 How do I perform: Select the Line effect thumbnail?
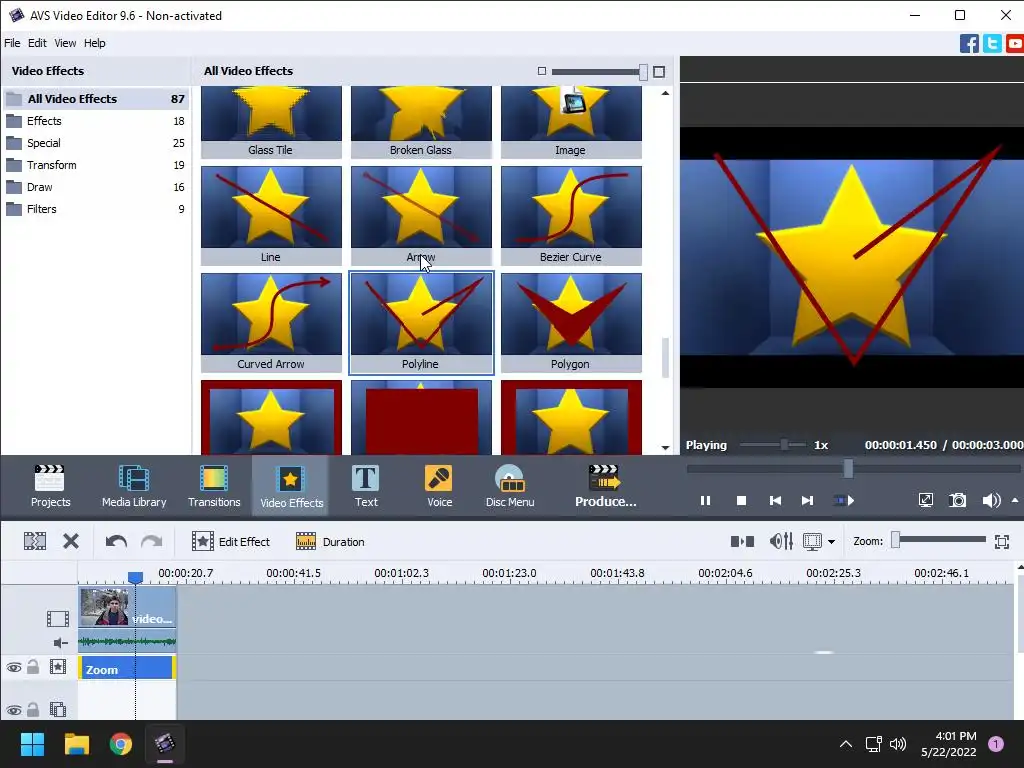point(271,216)
